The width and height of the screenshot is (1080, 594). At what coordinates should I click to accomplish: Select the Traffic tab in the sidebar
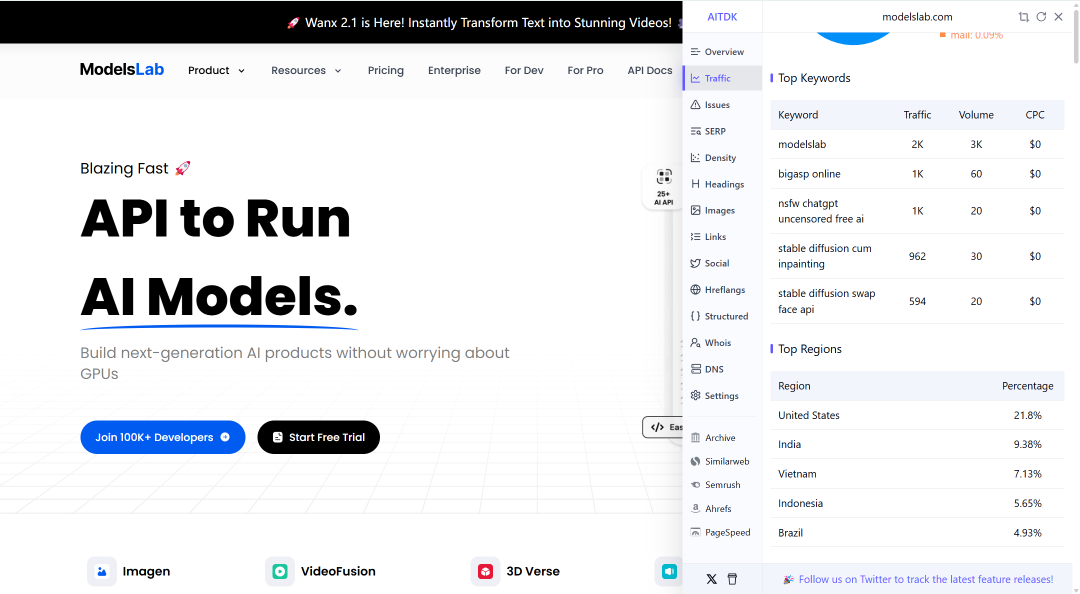coord(722,78)
